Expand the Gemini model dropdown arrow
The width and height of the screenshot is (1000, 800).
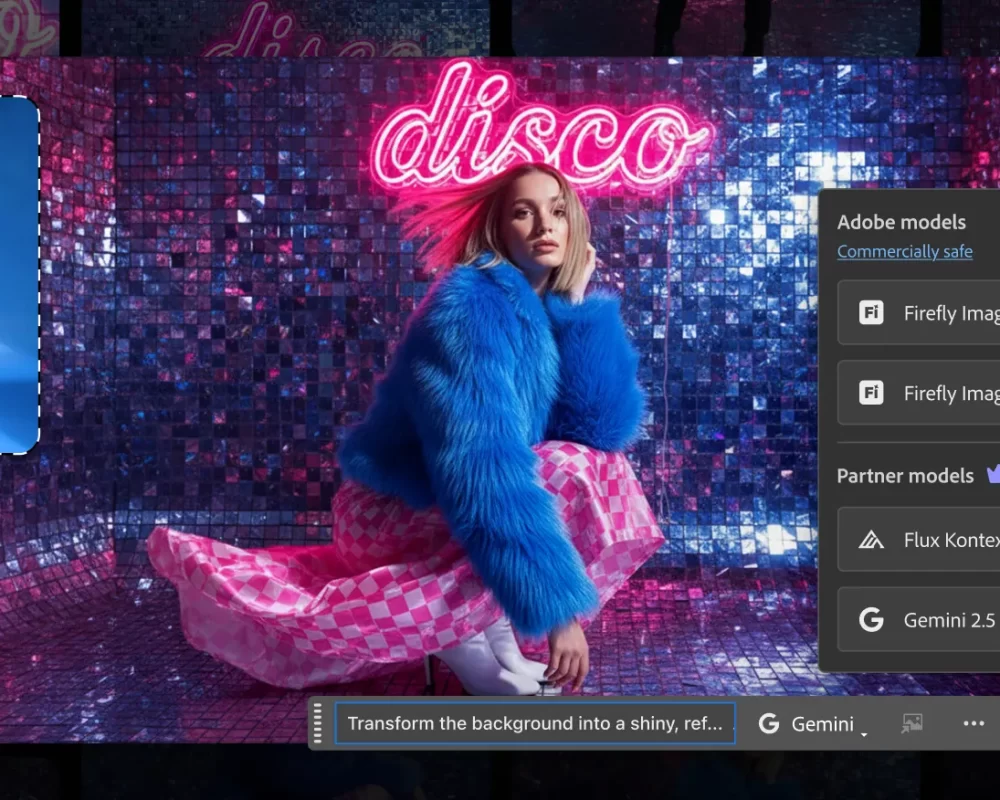pos(864,734)
